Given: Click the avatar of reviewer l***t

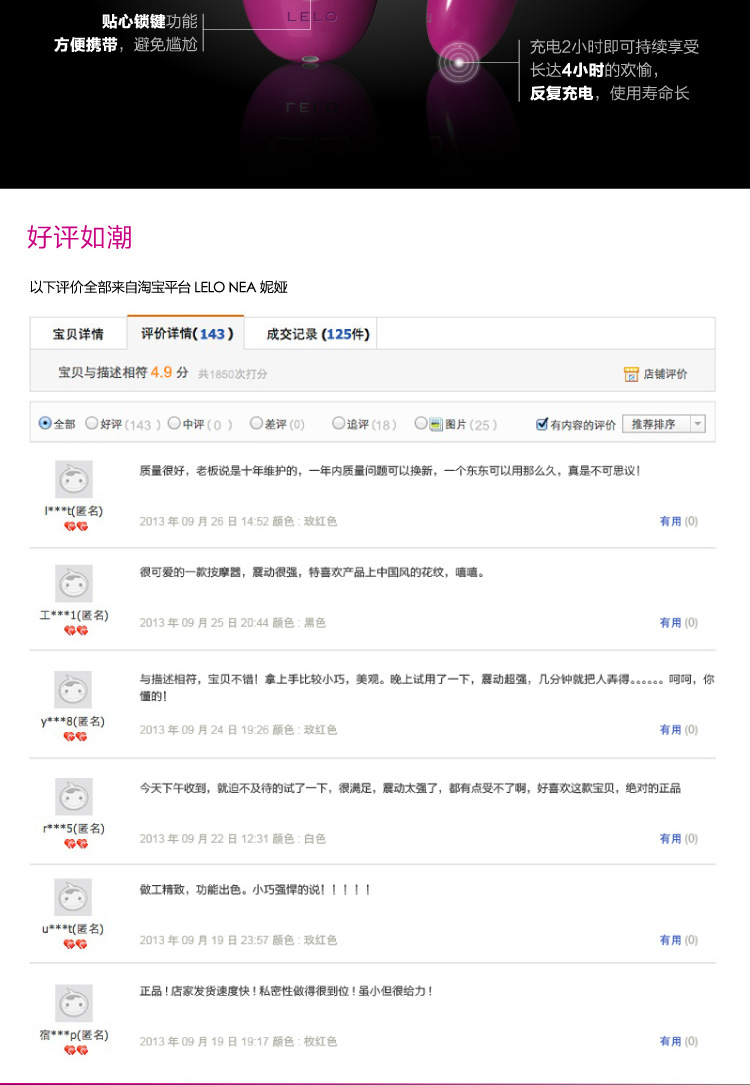Looking at the screenshot, I should (x=73, y=479).
